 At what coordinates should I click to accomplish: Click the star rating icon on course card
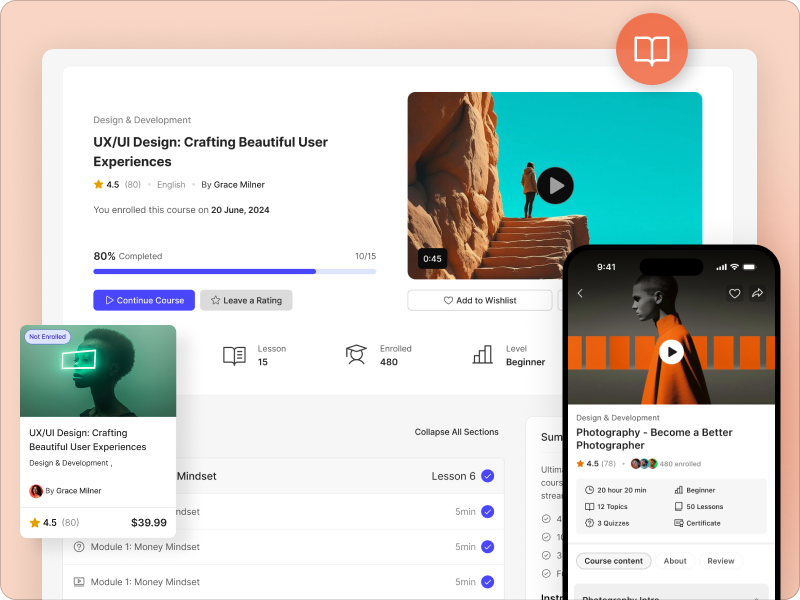[x=35, y=522]
